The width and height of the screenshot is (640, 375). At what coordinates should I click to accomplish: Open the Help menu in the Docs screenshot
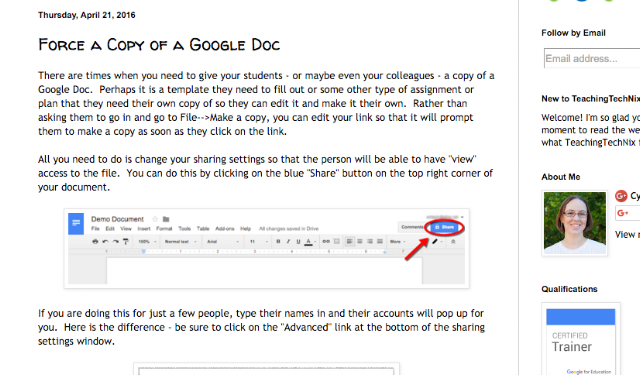[x=245, y=229]
